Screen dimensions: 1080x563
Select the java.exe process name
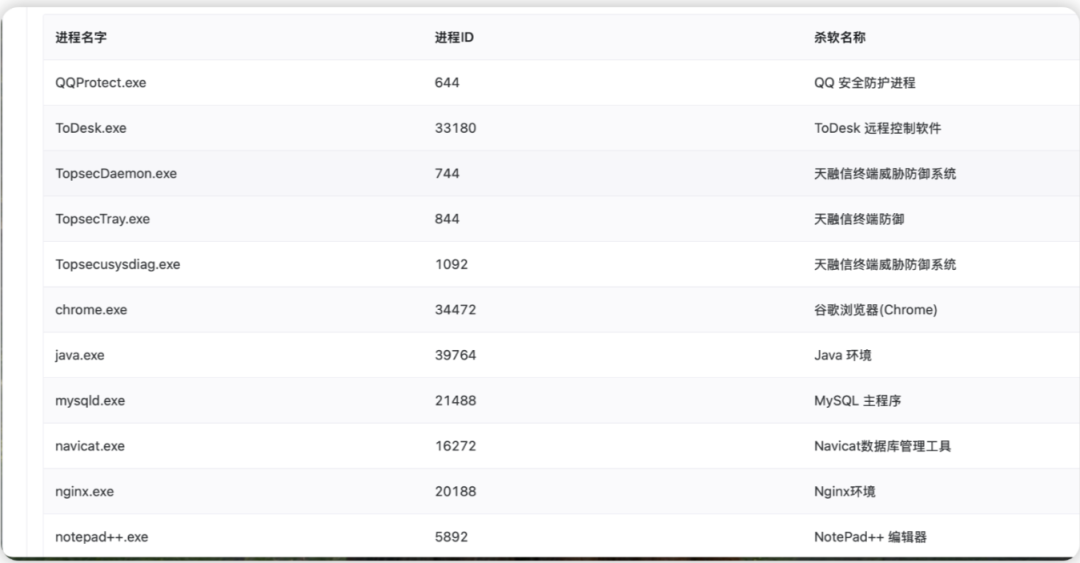click(80, 356)
